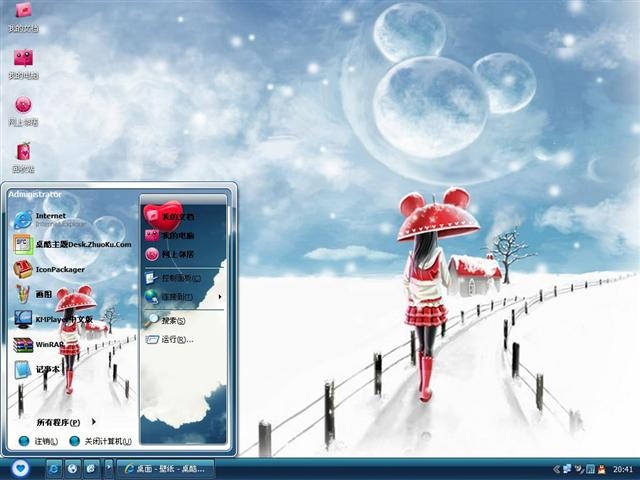Viewport: 640px width, 480px height.
Task: Expand 所有程序(P) all programs list
Action: [x=65, y=422]
